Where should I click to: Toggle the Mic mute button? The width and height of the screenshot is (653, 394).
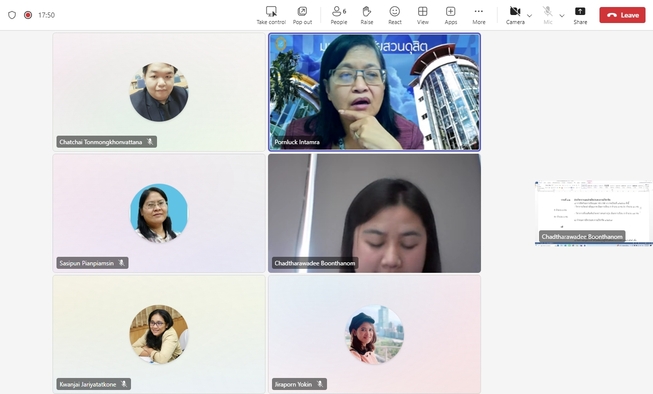[x=548, y=15]
